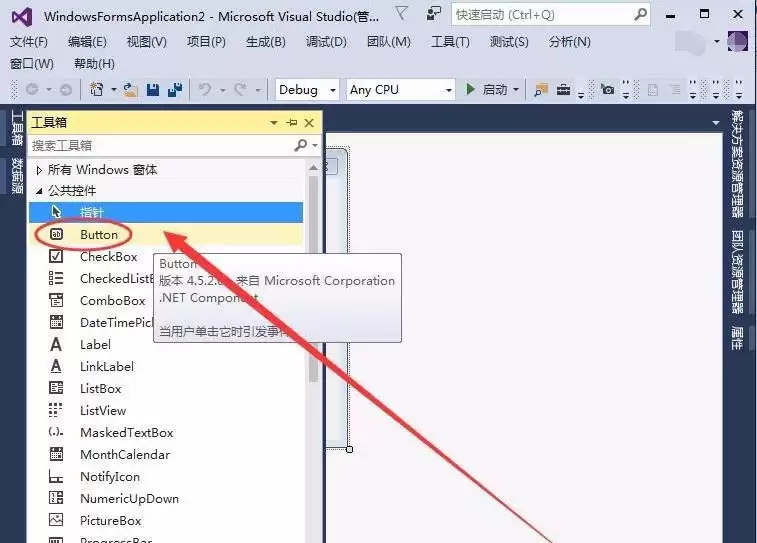Click the send feedback icon

(434, 14)
